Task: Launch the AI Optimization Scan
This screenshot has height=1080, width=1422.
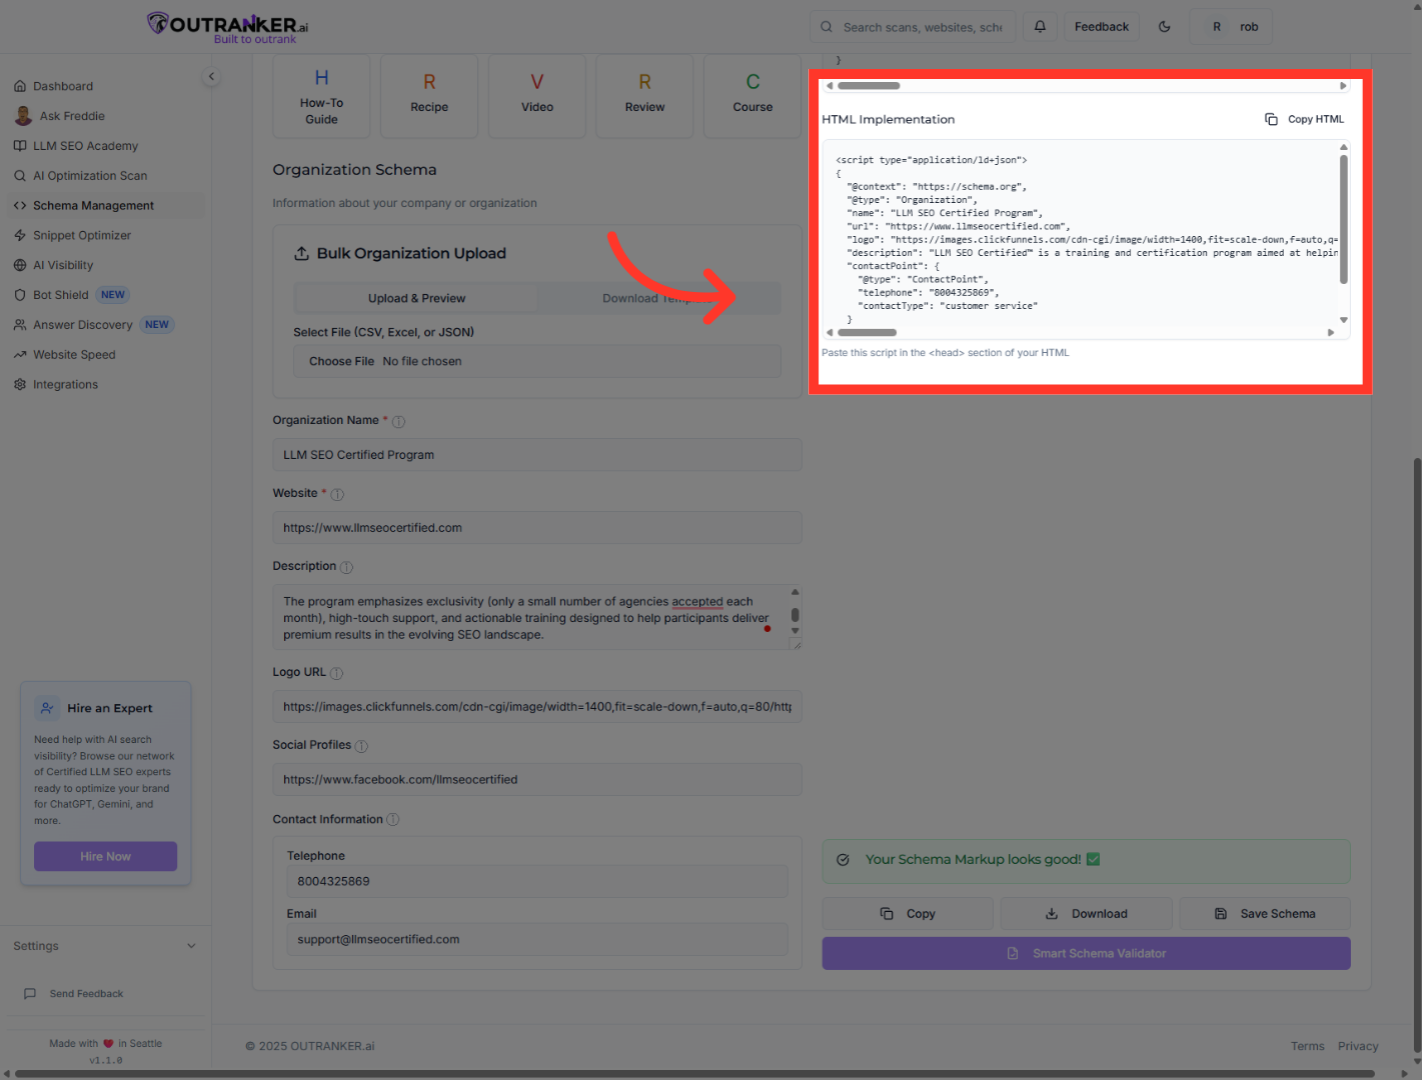Action: 88,175
